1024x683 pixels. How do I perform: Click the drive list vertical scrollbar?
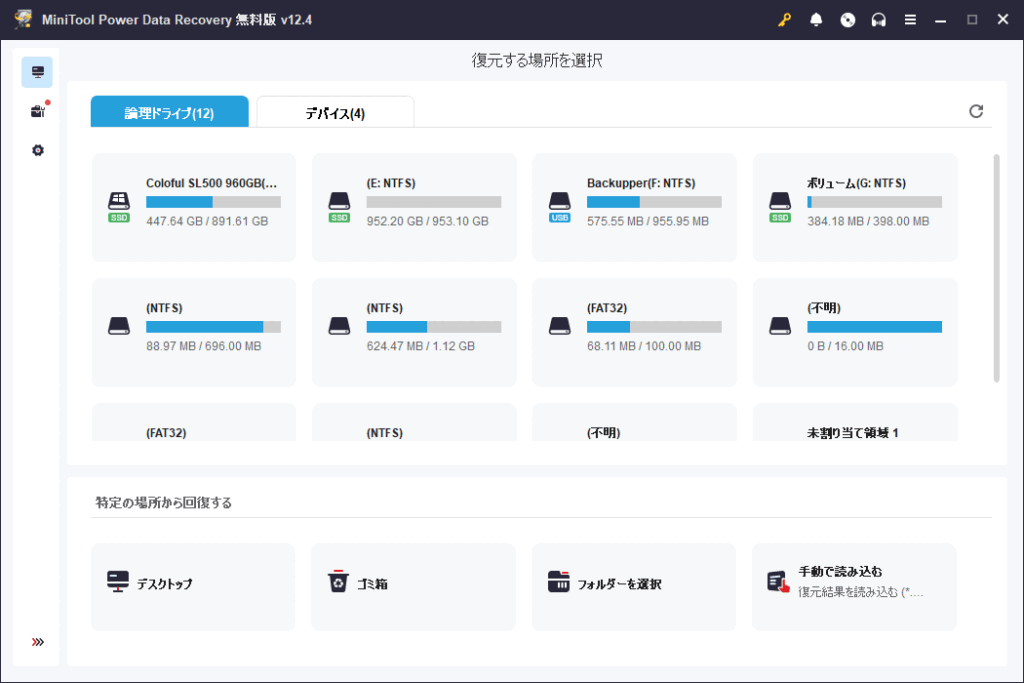pyautogui.click(x=996, y=267)
